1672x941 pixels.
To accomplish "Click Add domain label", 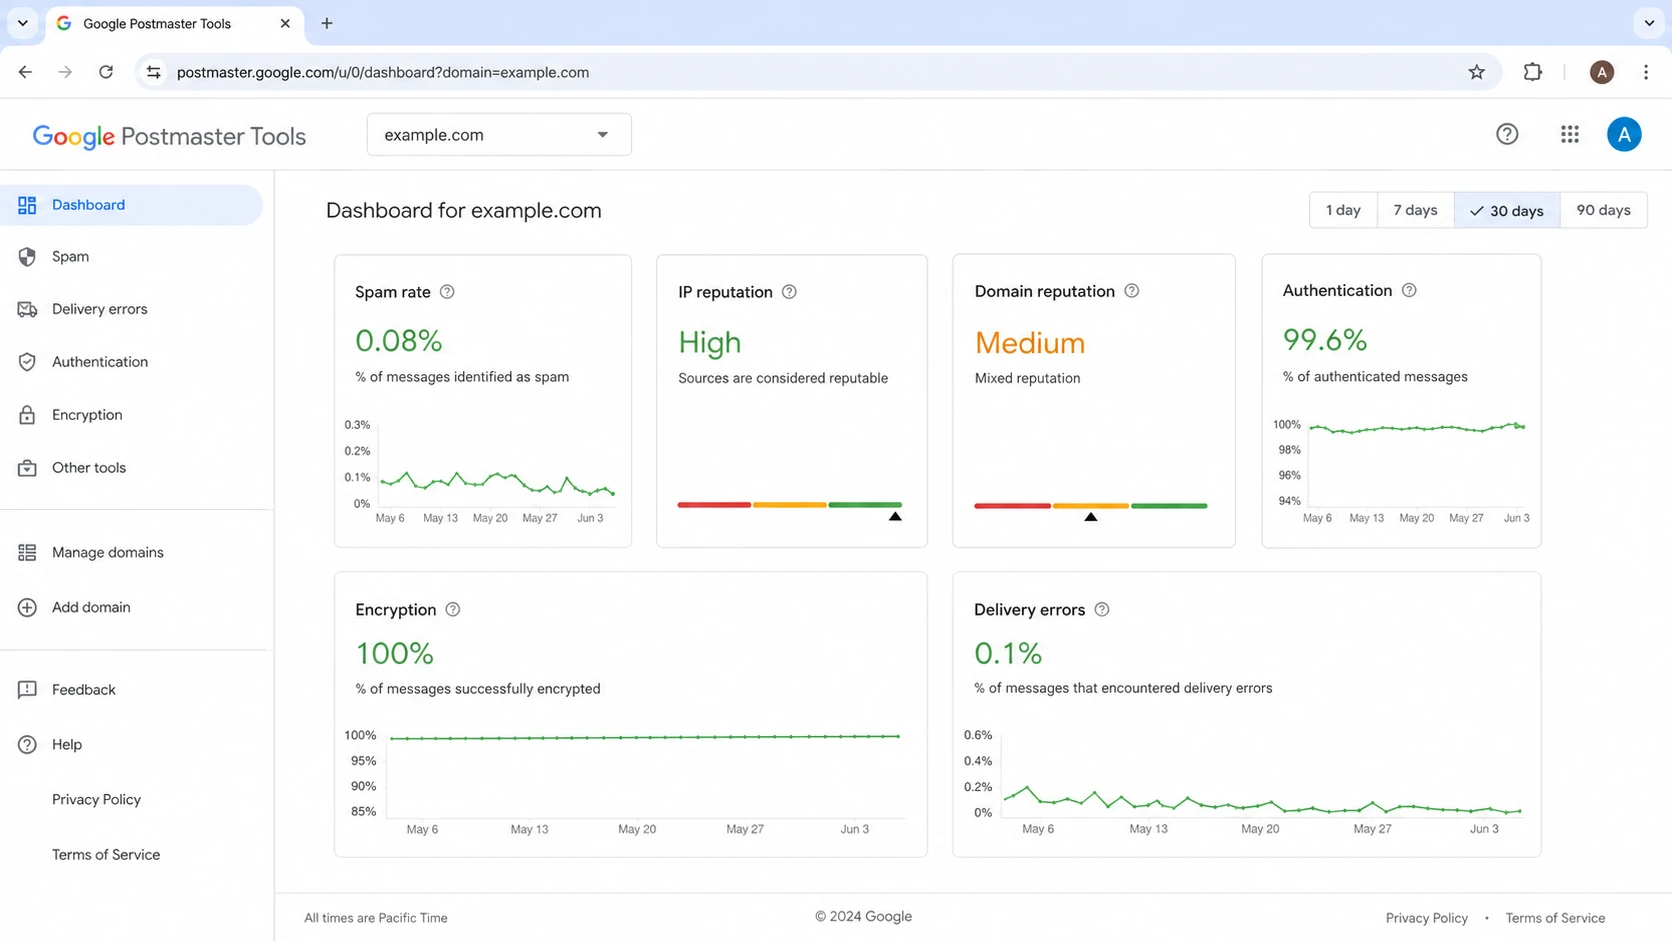I will [91, 607].
